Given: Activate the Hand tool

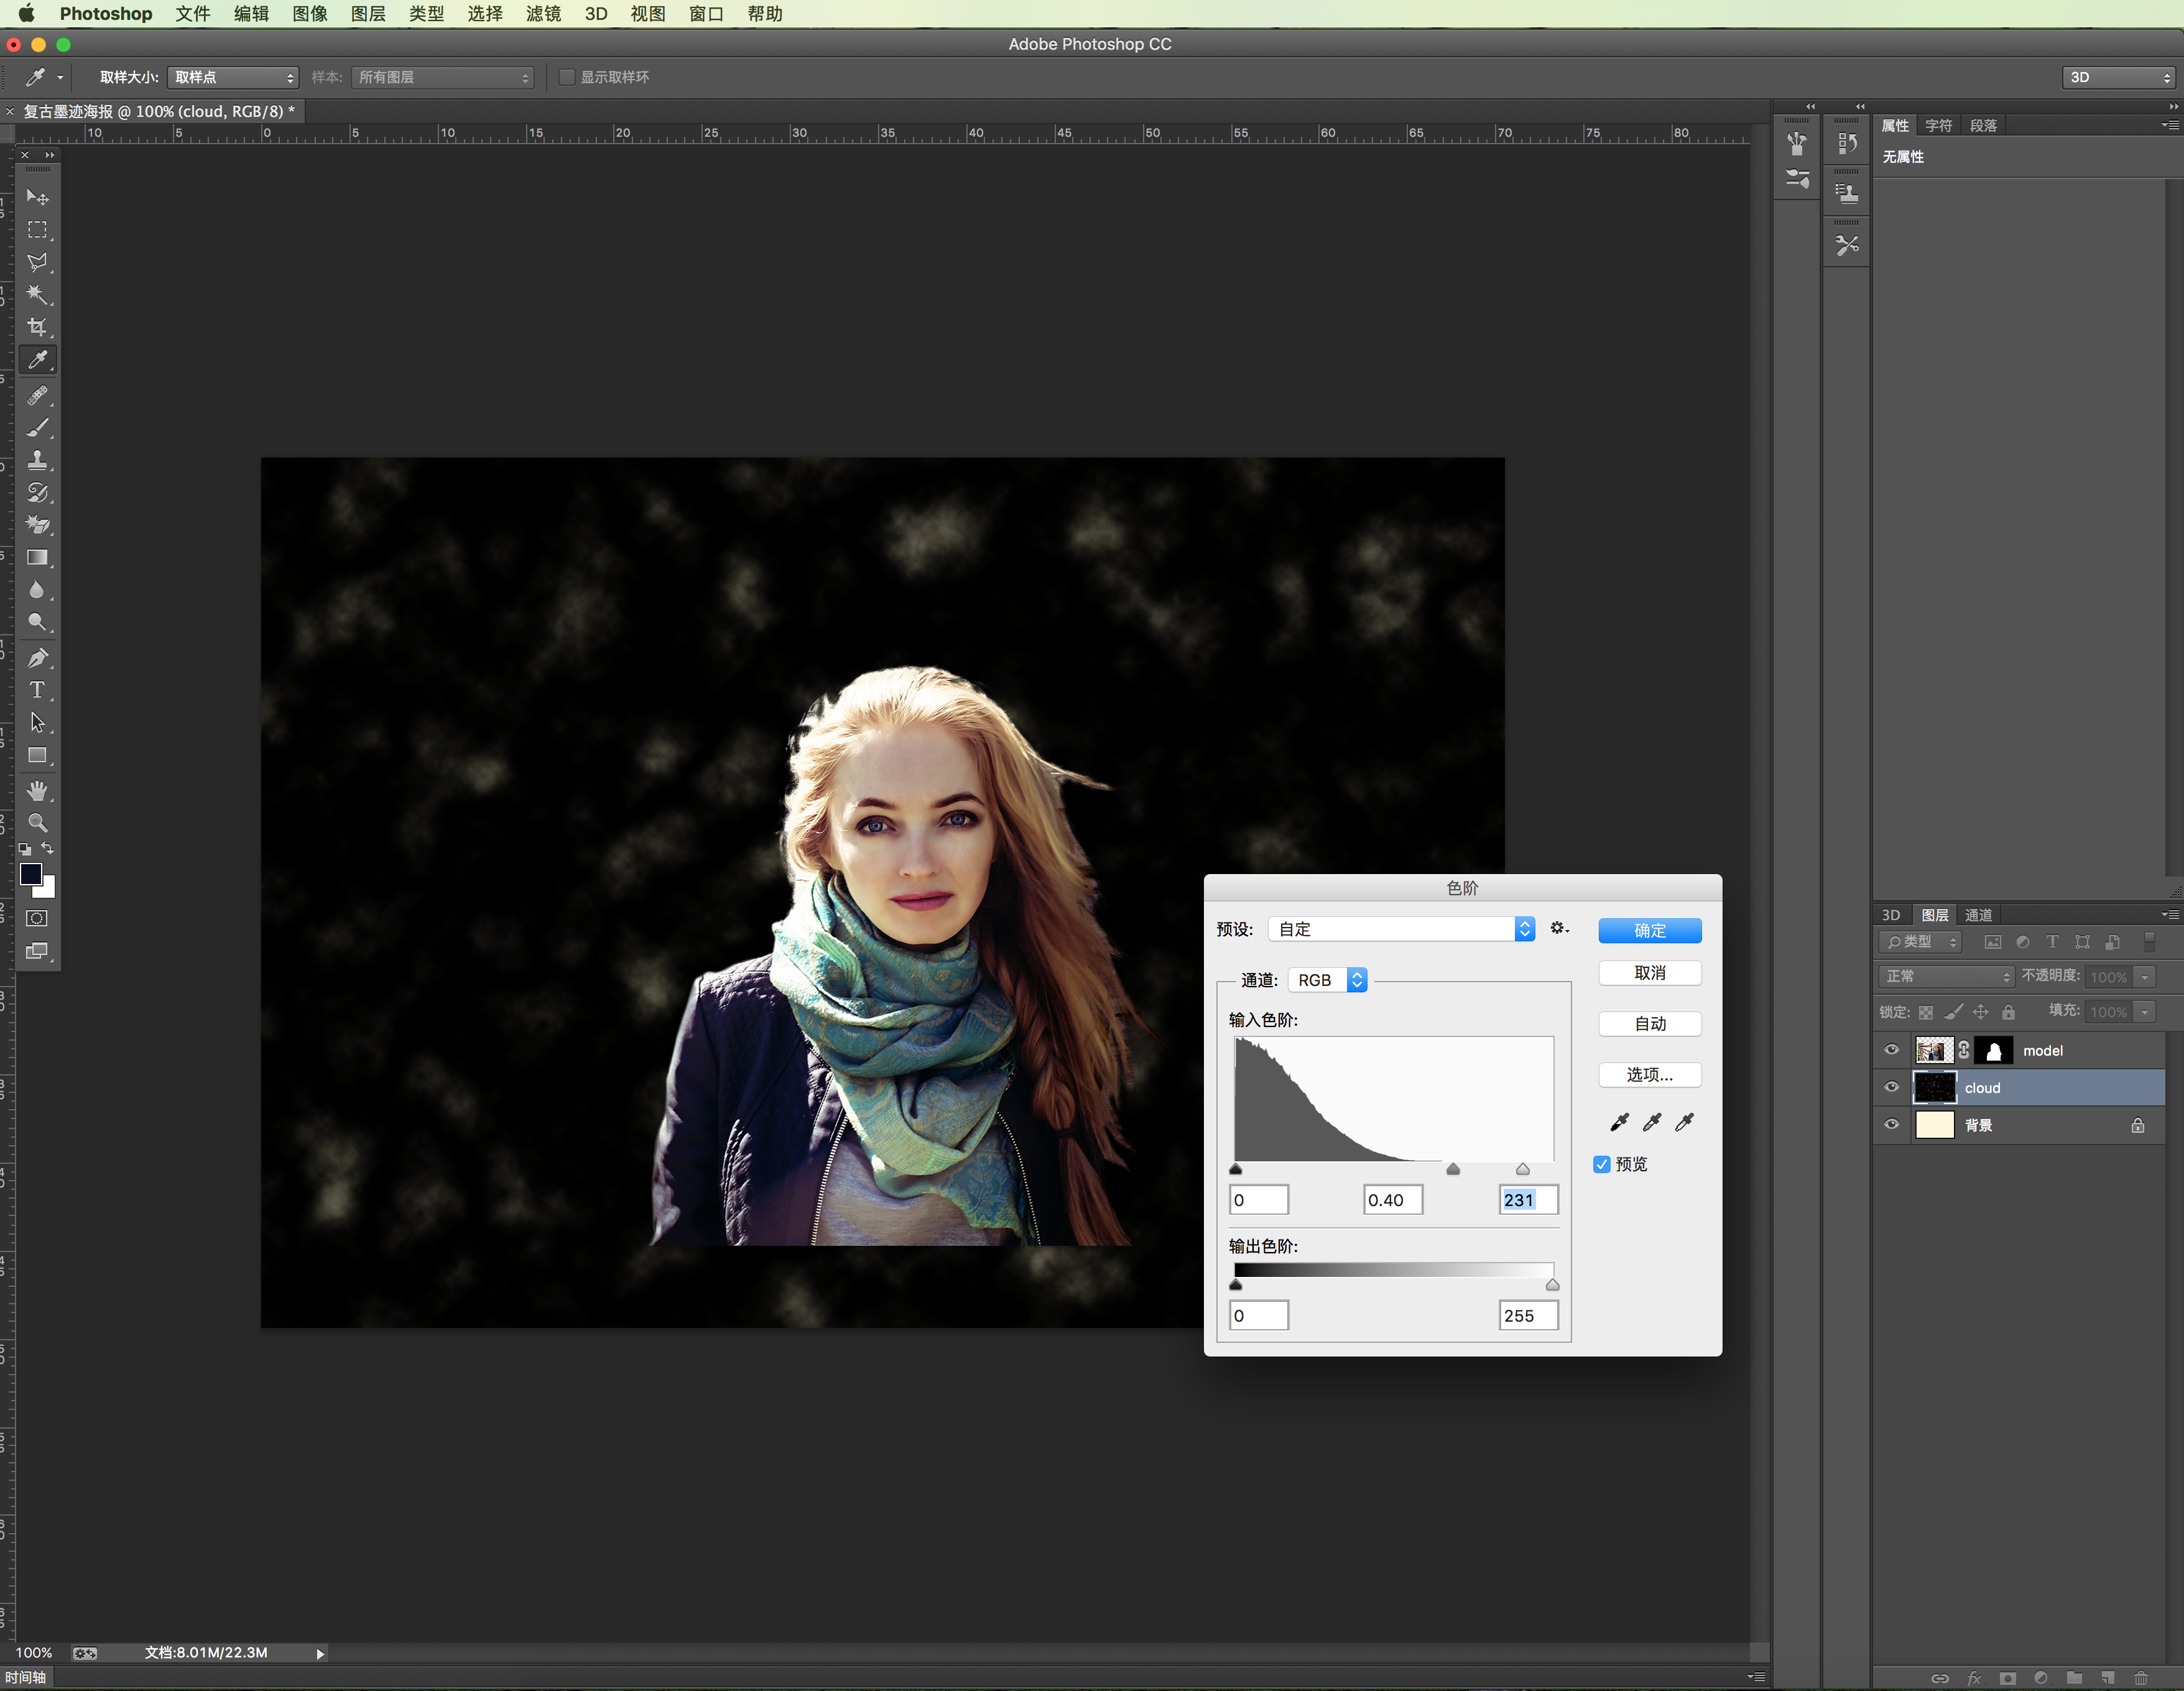Looking at the screenshot, I should pyautogui.click(x=37, y=791).
